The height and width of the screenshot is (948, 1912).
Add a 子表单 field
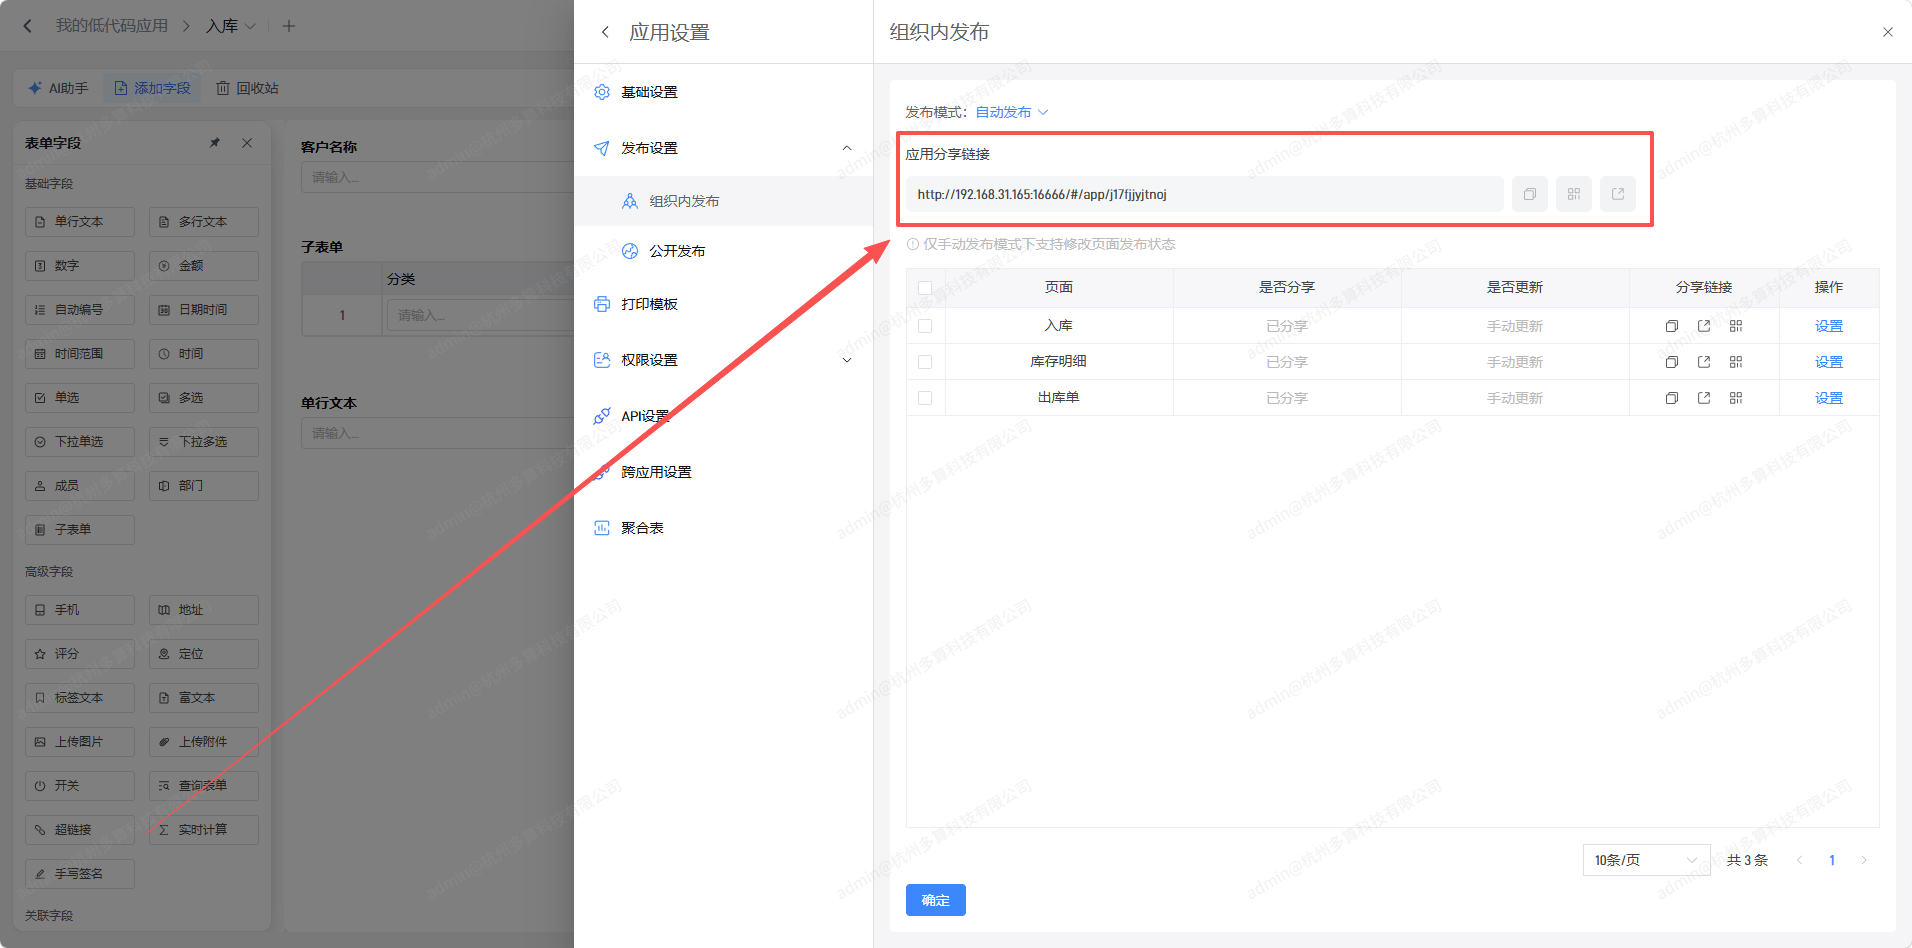pos(80,530)
